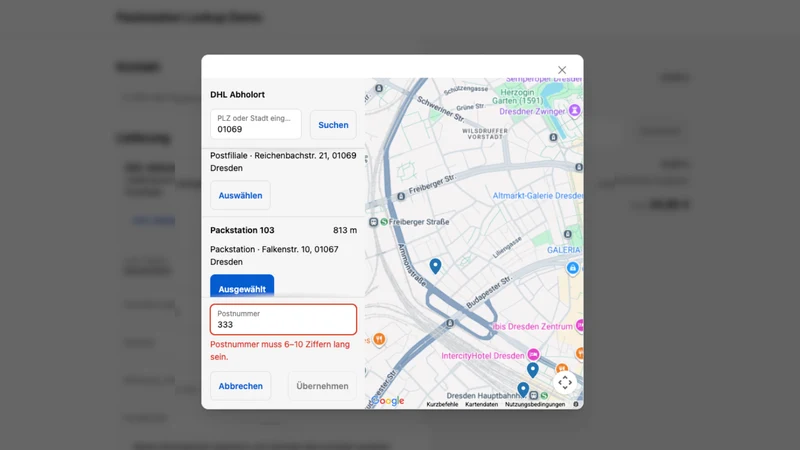The image size is (800, 450).
Task: Focus the PLZ oder Stadt input field
Action: pyautogui.click(x=256, y=124)
